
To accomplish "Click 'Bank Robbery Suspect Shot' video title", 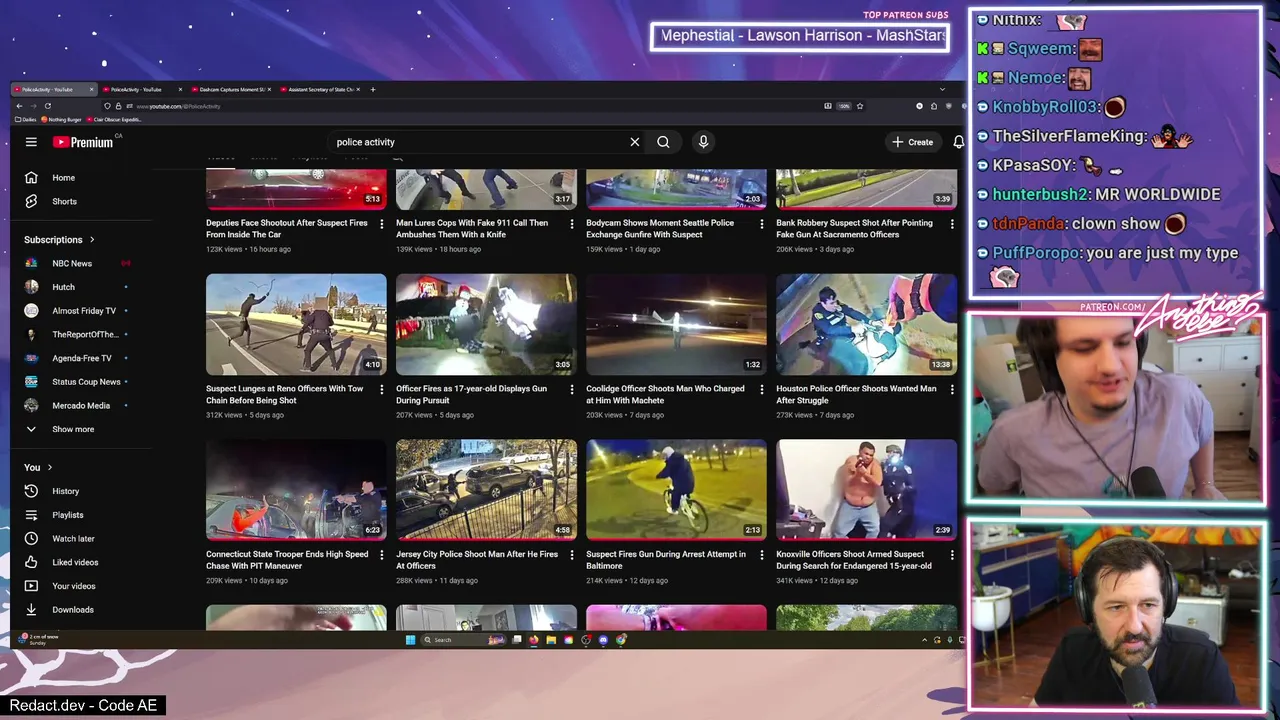I will click(854, 229).
